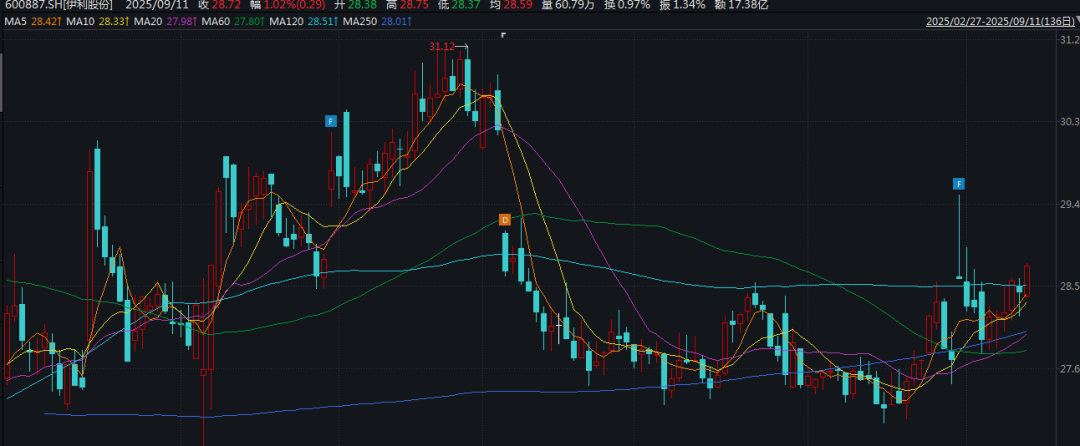
Task: Select the MA20 indicator label
Action: (148, 22)
